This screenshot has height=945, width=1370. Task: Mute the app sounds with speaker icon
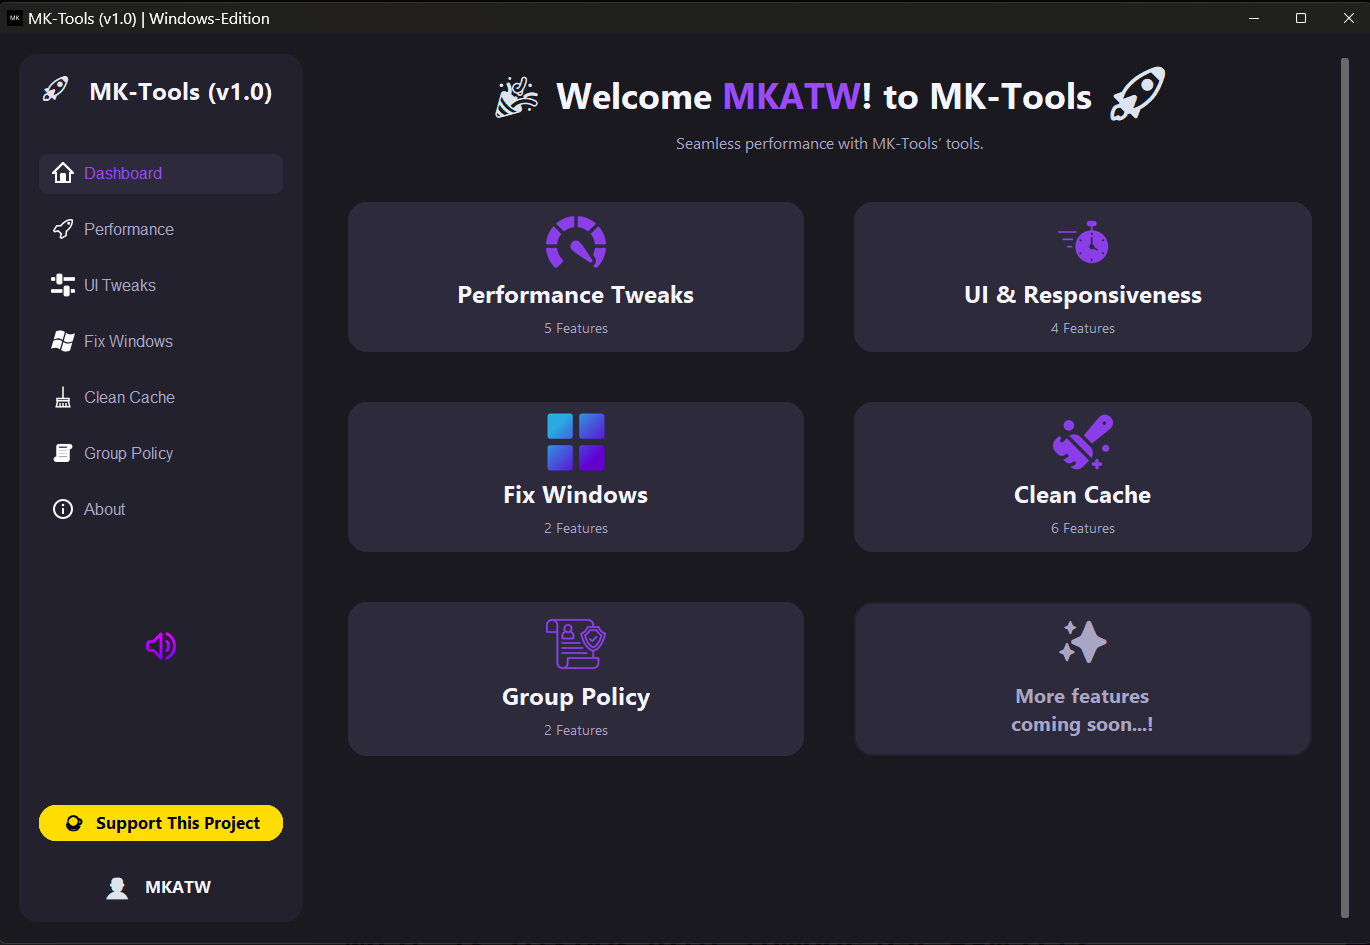pos(160,646)
